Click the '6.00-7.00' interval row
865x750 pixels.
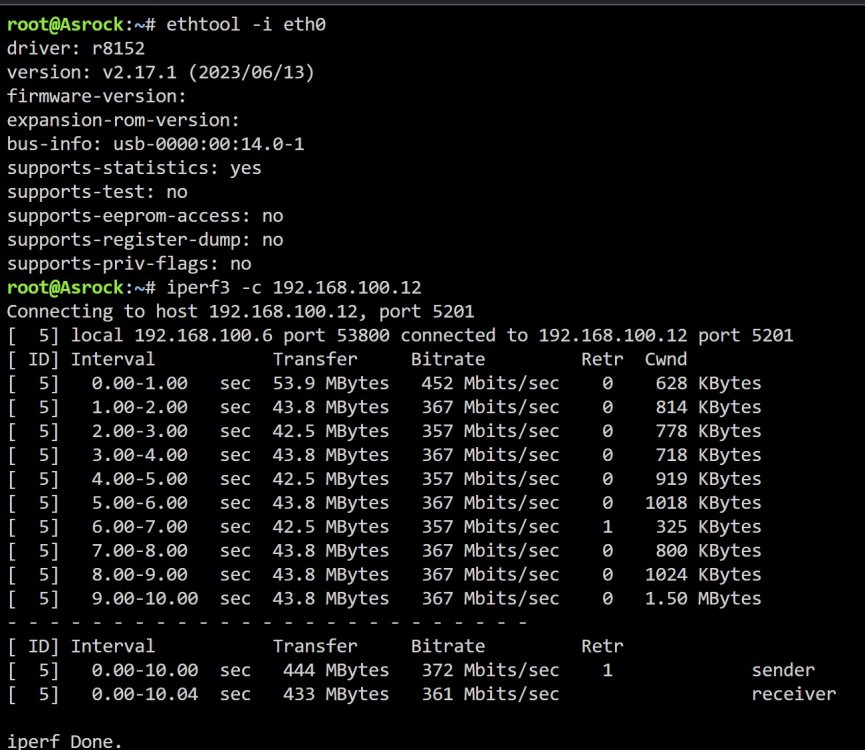(x=385, y=527)
